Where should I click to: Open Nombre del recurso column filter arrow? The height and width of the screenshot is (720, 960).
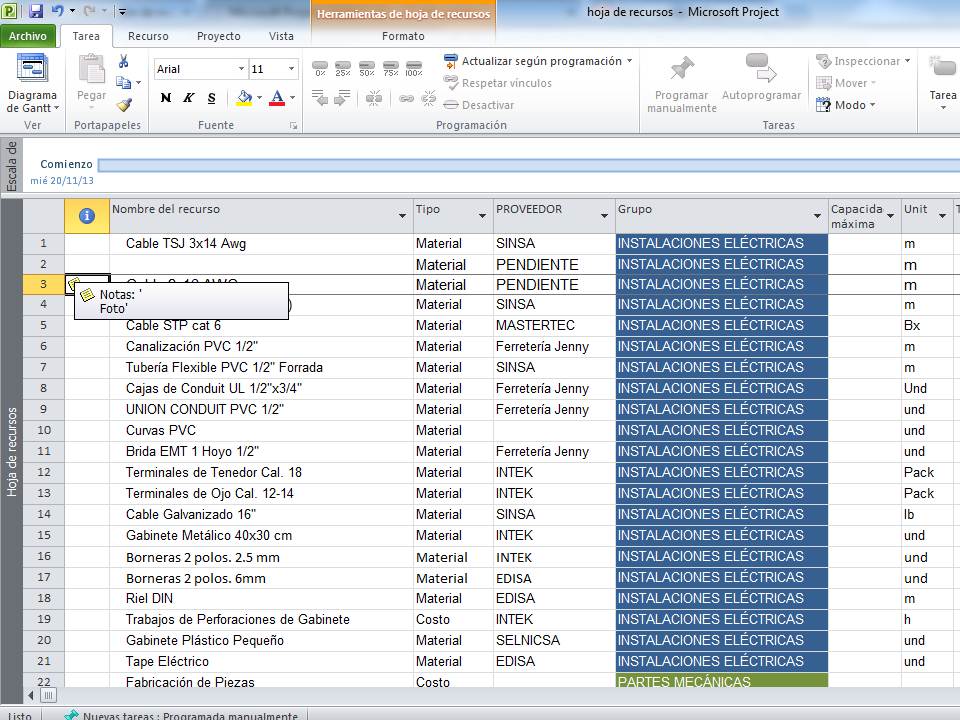pos(402,216)
